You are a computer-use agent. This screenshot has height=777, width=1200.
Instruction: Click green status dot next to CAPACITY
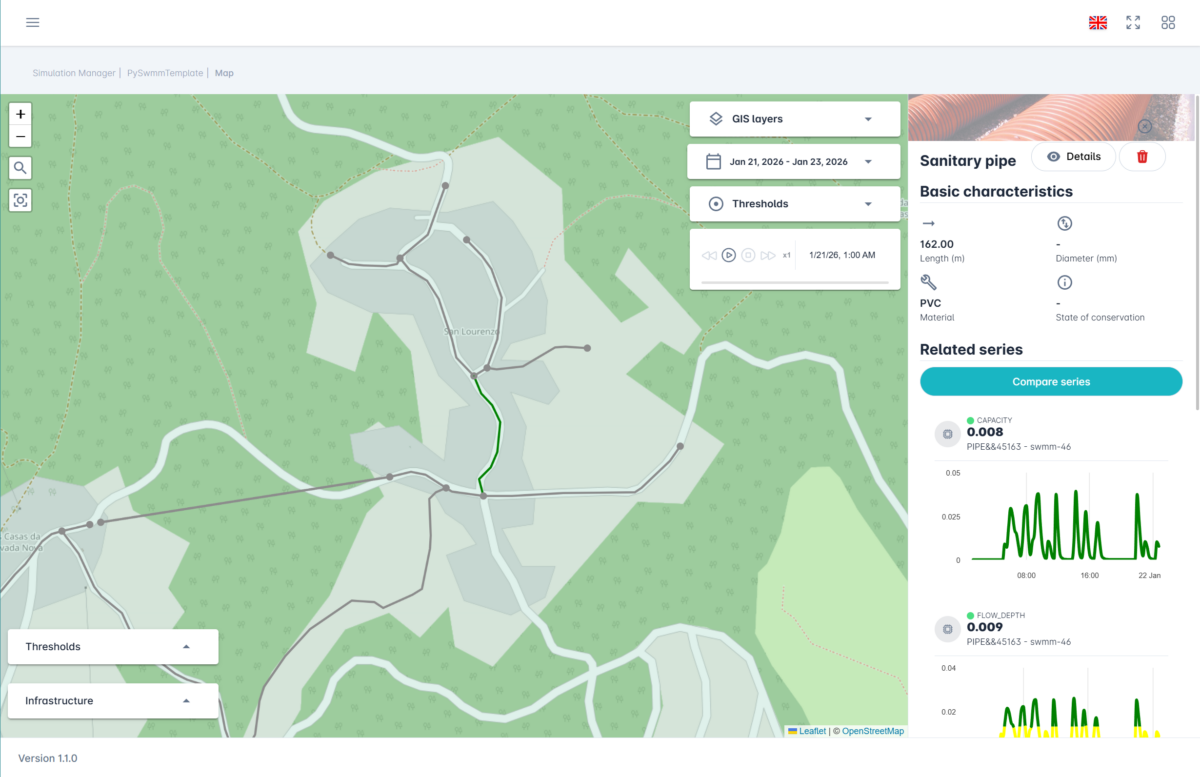971,420
